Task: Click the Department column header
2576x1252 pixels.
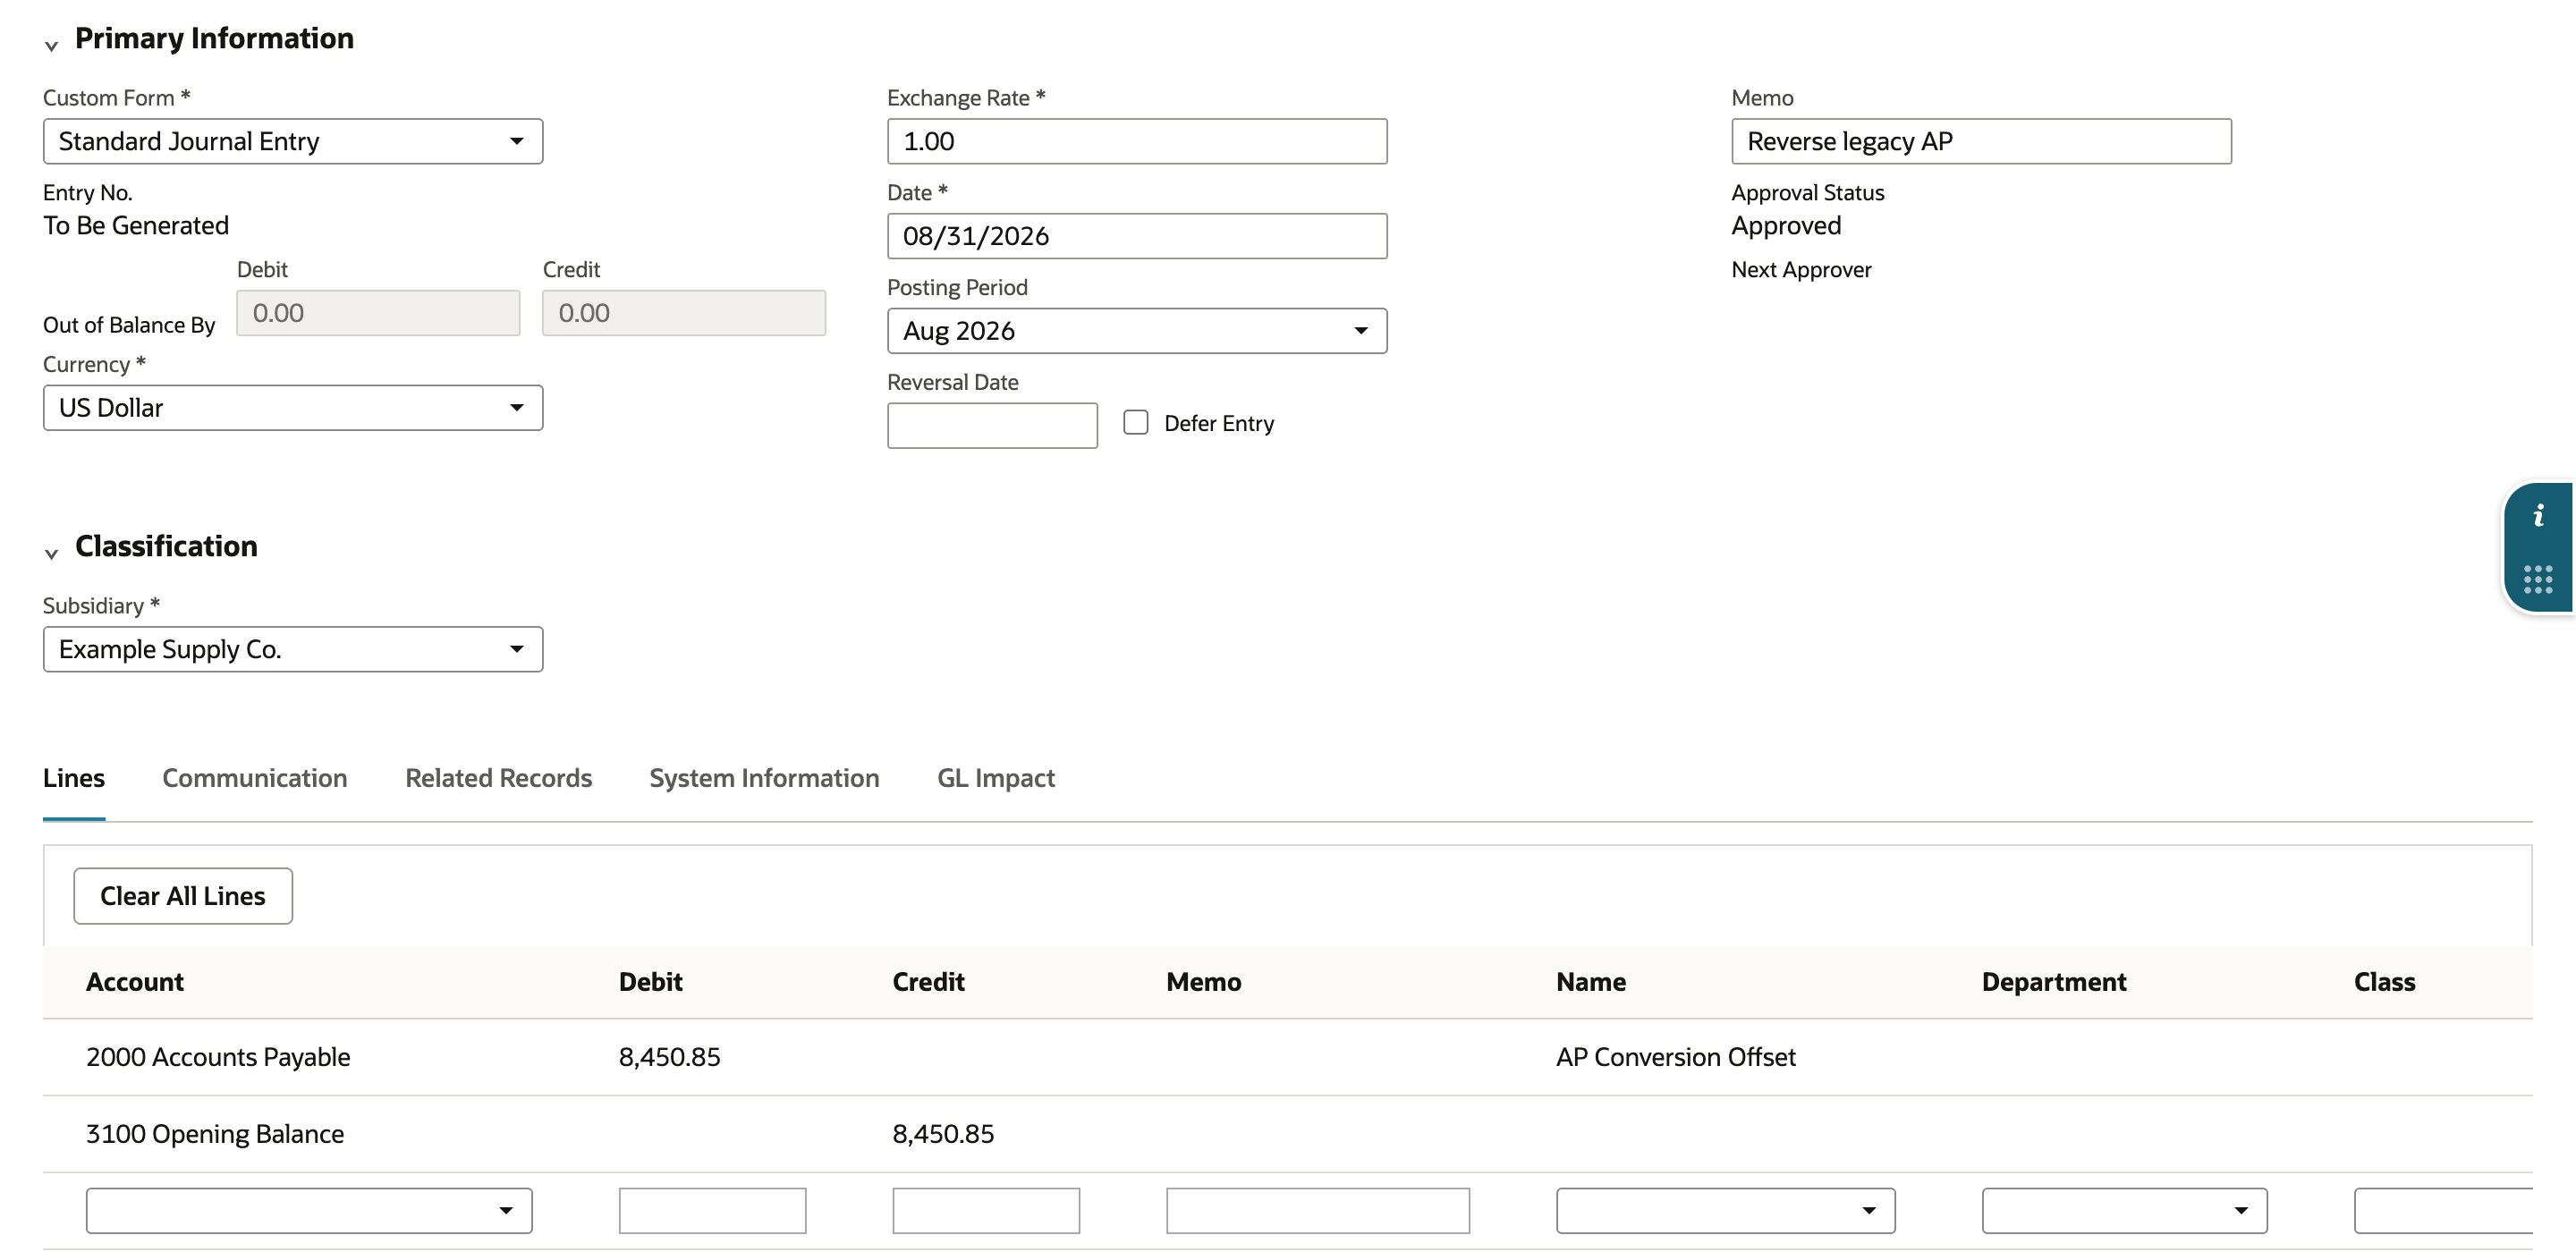Action: pyautogui.click(x=2054, y=982)
